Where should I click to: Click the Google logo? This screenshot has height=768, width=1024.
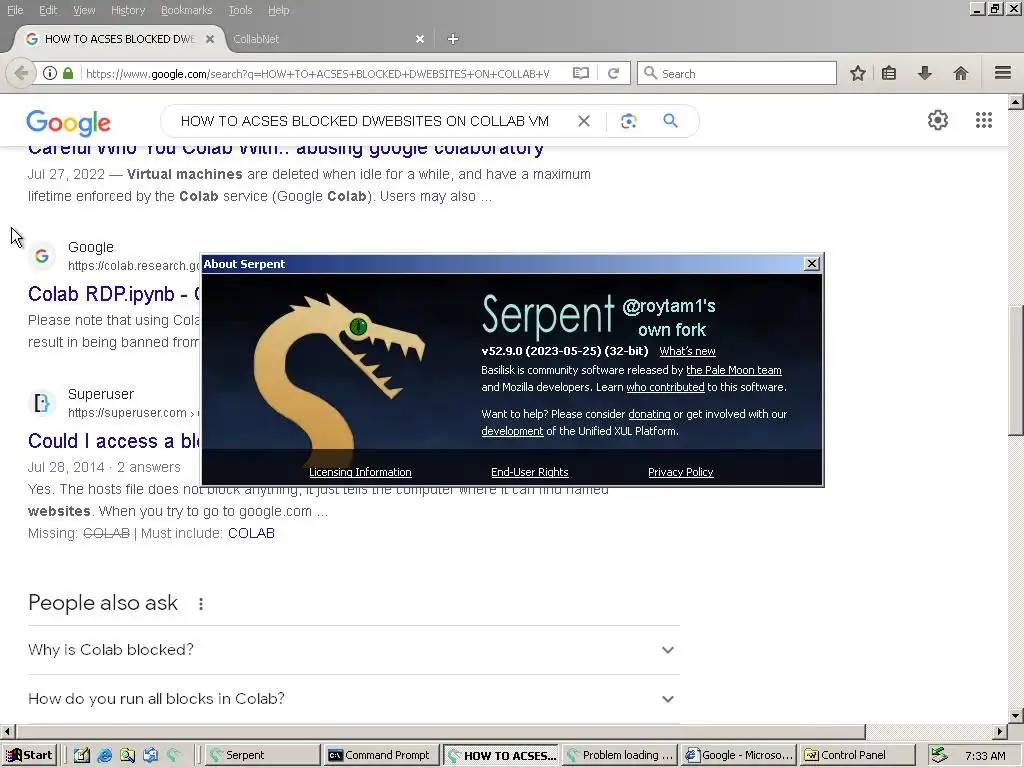69,123
